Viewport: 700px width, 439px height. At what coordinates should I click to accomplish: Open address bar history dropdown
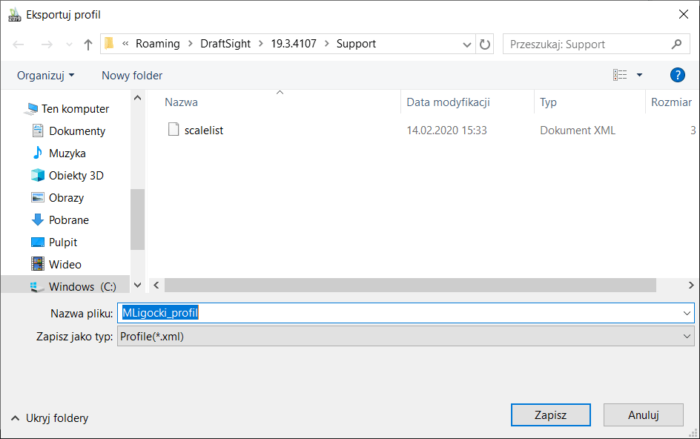pyautogui.click(x=467, y=45)
